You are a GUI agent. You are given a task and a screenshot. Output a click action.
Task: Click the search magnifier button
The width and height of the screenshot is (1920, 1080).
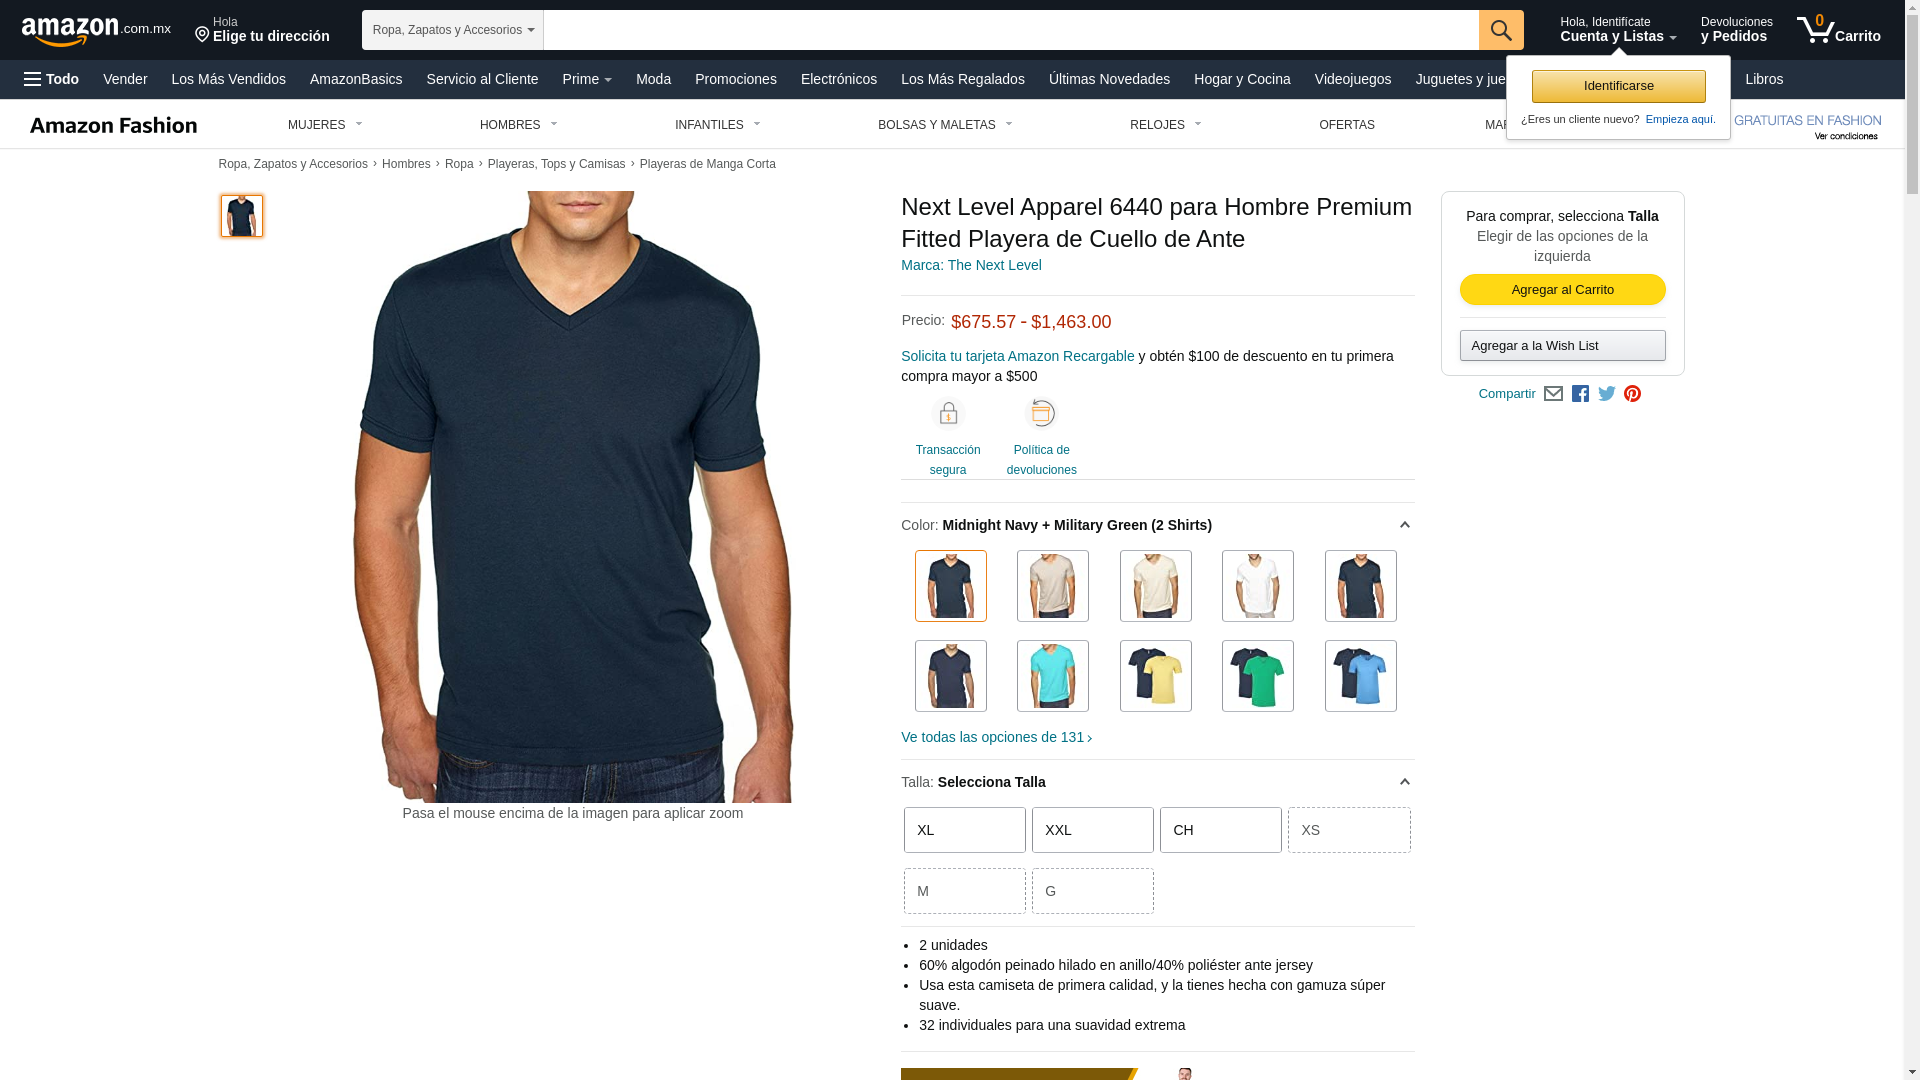[1501, 30]
